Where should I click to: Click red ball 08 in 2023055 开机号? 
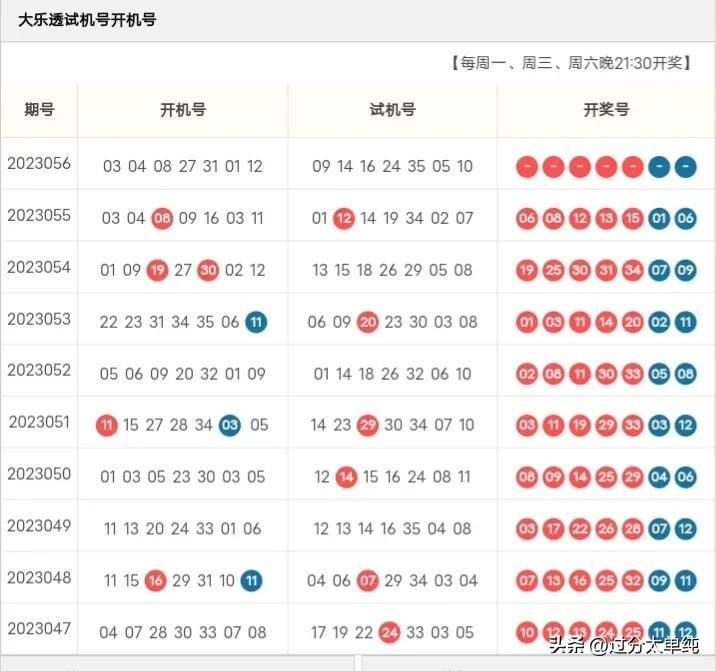tap(162, 218)
